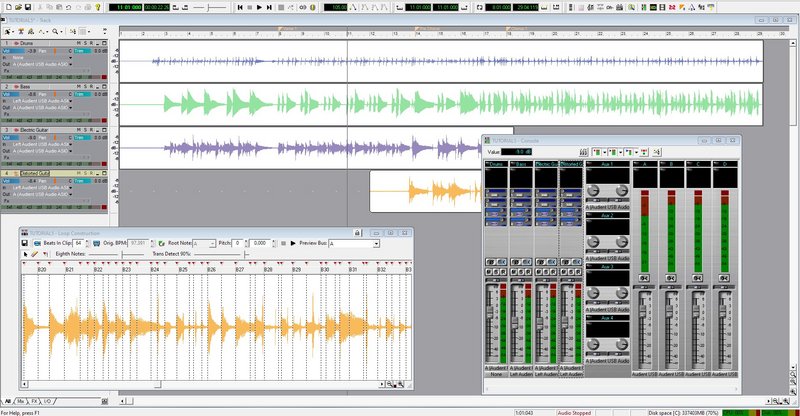The image size is (800, 416).
Task: Open the Envelope tool in the Track view toolbar
Action: [x=43, y=32]
